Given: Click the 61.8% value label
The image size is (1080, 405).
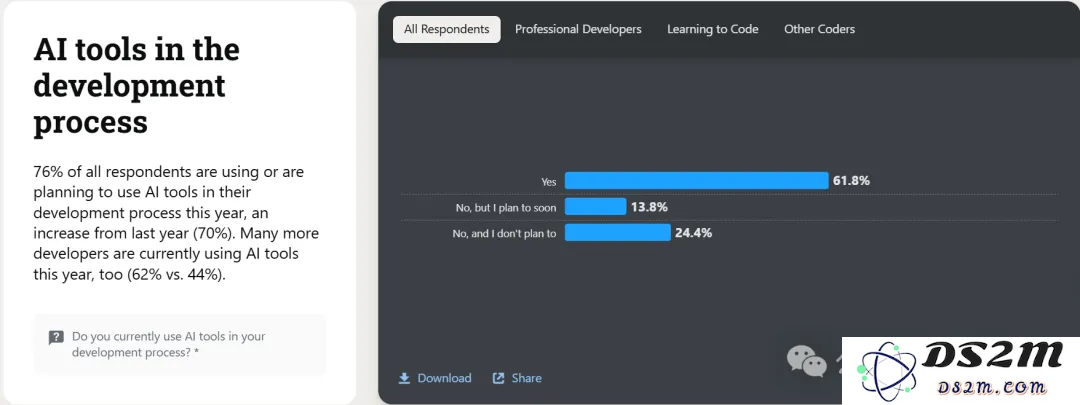Looking at the screenshot, I should point(851,180).
